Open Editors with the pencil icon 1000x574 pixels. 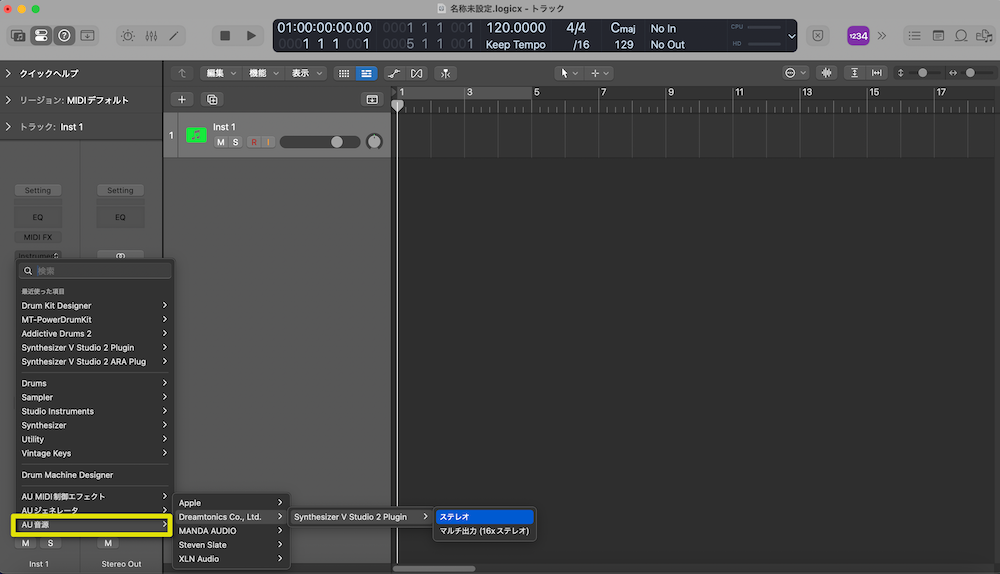(173, 36)
